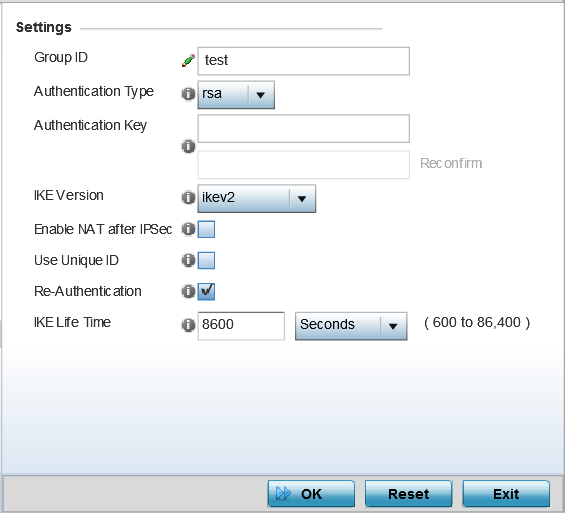Click info icon for Enable NAT after IPSec
Screen dimensions: 565x513
click(x=188, y=229)
